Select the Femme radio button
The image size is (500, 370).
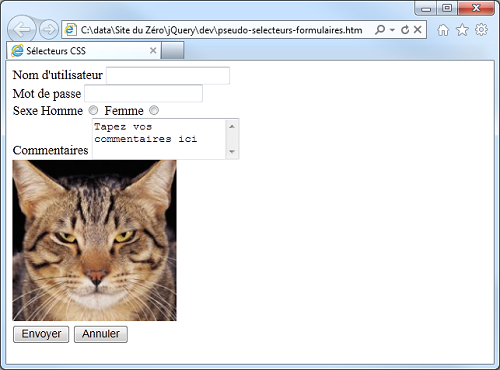[x=154, y=110]
